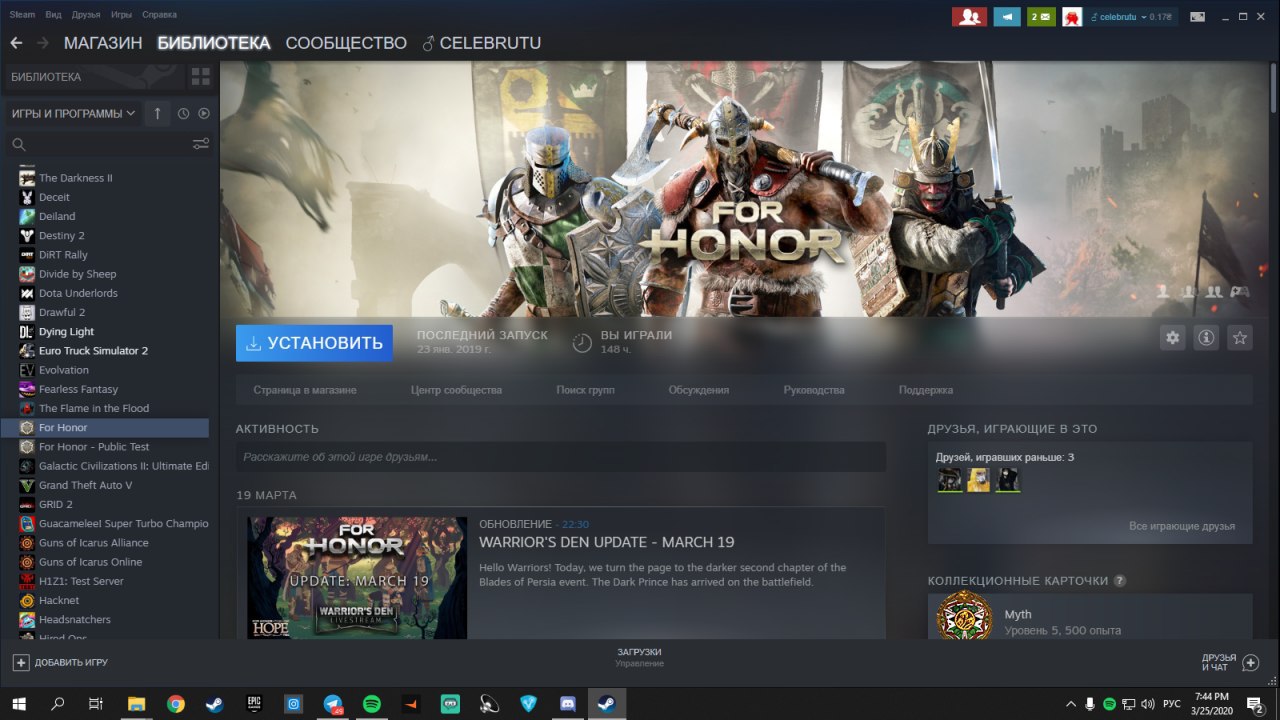This screenshot has height=720, width=1280.
Task: Open the Друзья menu
Action: pyautogui.click(x=86, y=15)
